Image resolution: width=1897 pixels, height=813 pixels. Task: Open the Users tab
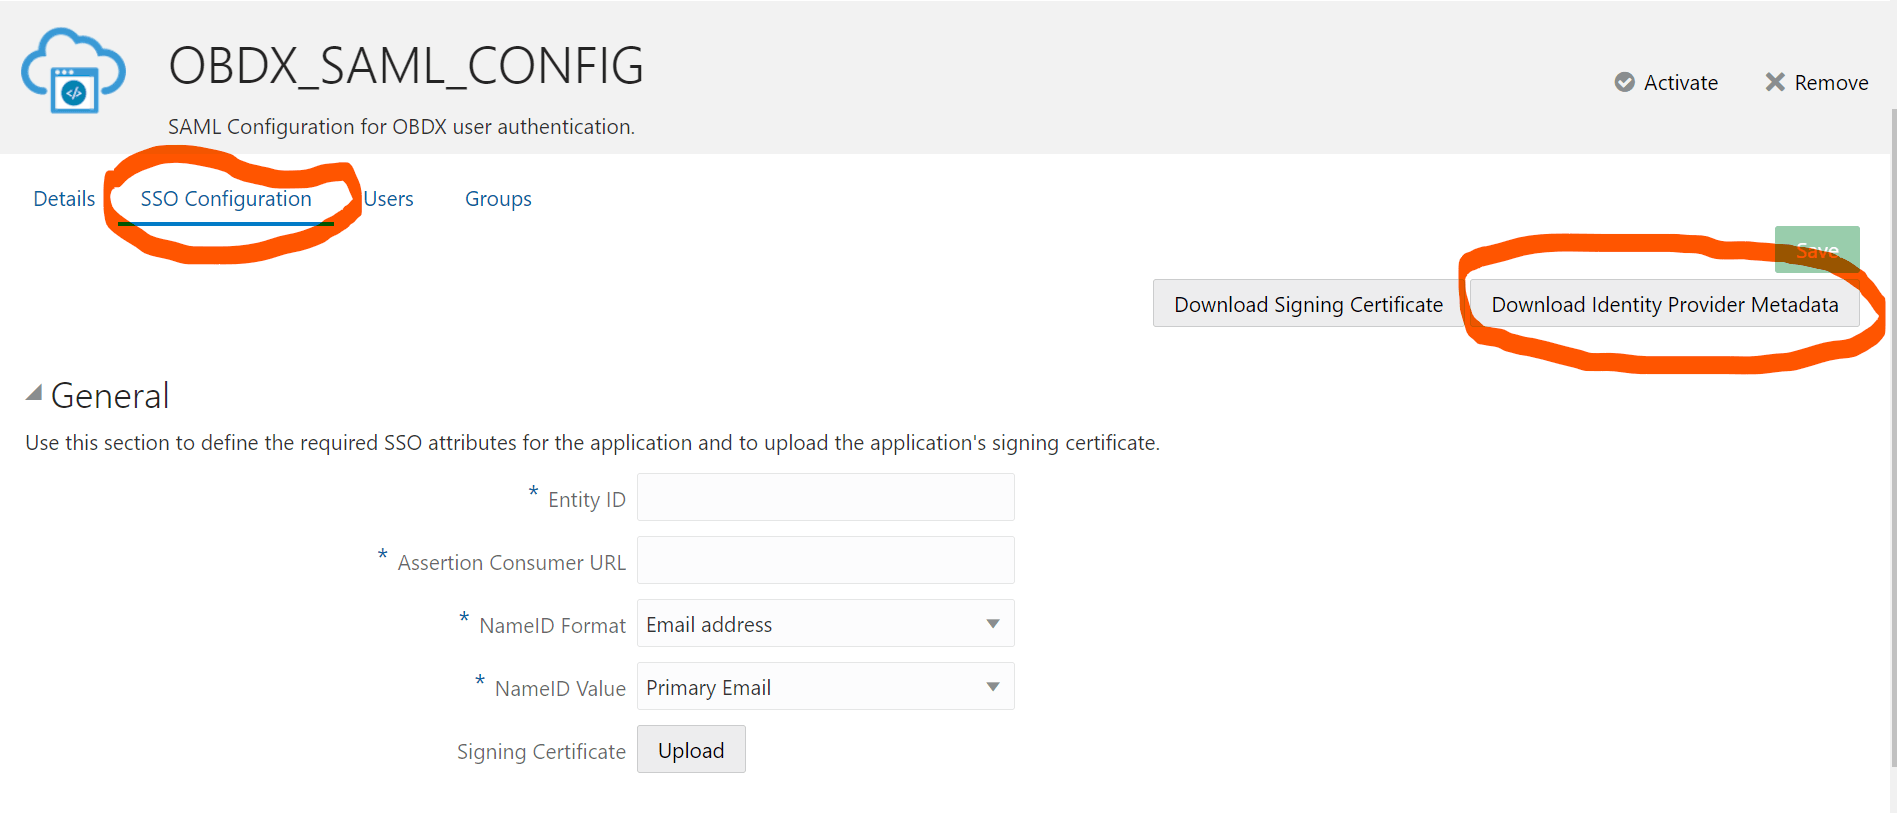coord(389,198)
